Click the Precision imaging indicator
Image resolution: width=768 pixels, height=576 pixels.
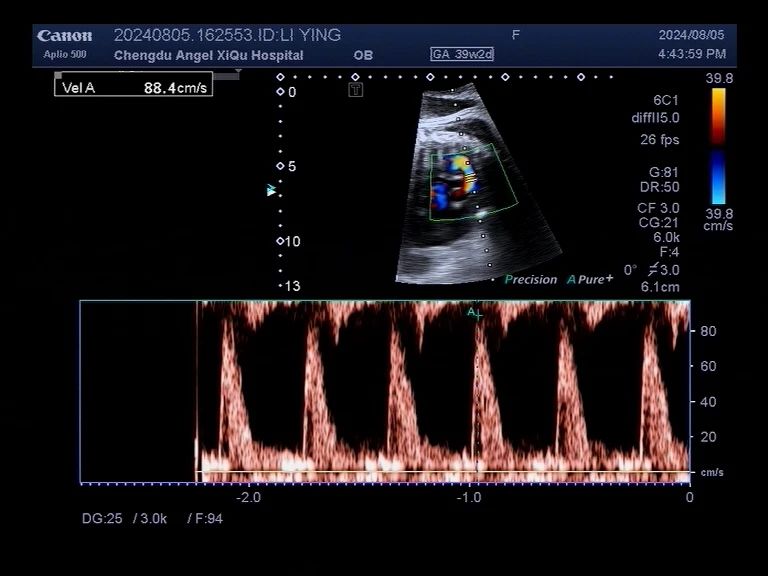click(x=531, y=280)
